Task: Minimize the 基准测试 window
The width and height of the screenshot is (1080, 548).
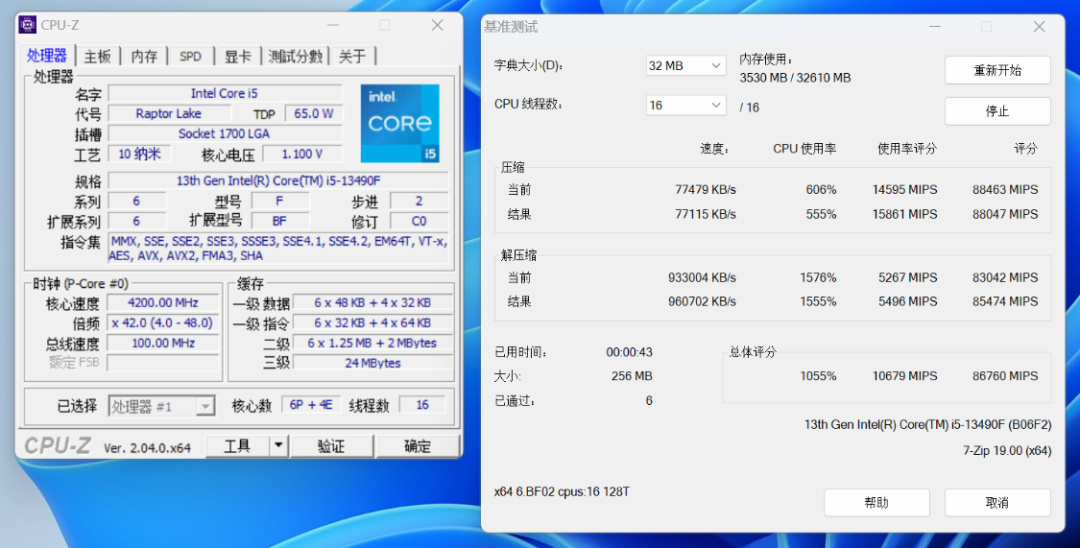Action: click(x=935, y=27)
